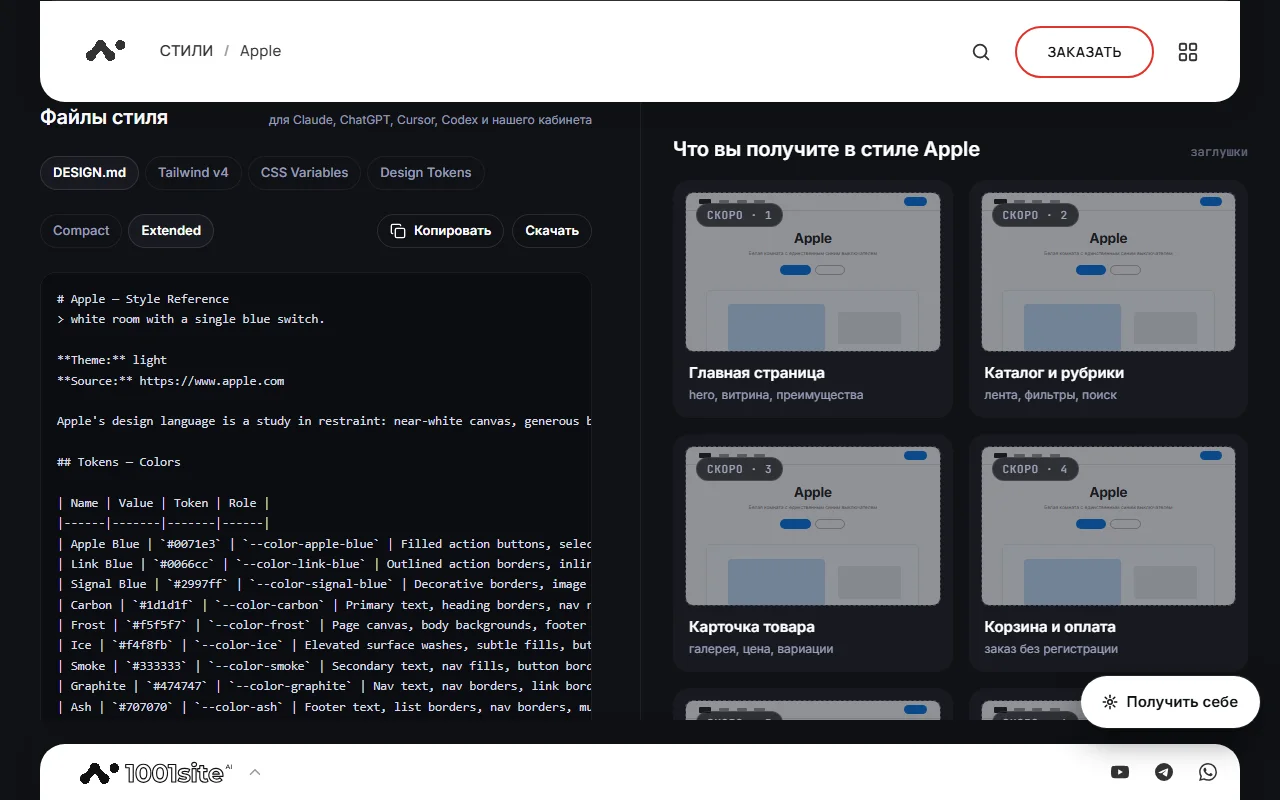Image resolution: width=1280 pixels, height=800 pixels.
Task: Go to the СТИЛИ breadcrumb
Action: (186, 51)
